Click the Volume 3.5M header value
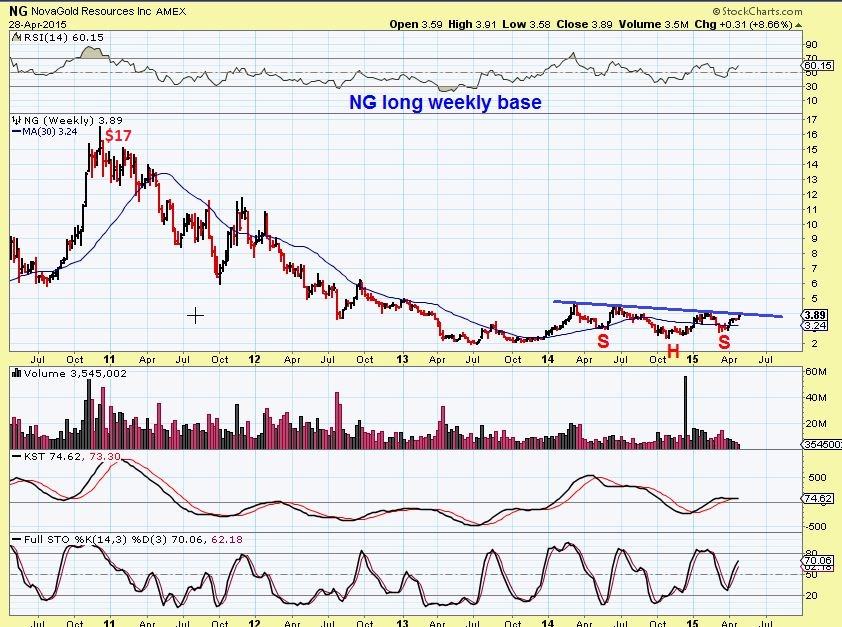 pos(654,24)
